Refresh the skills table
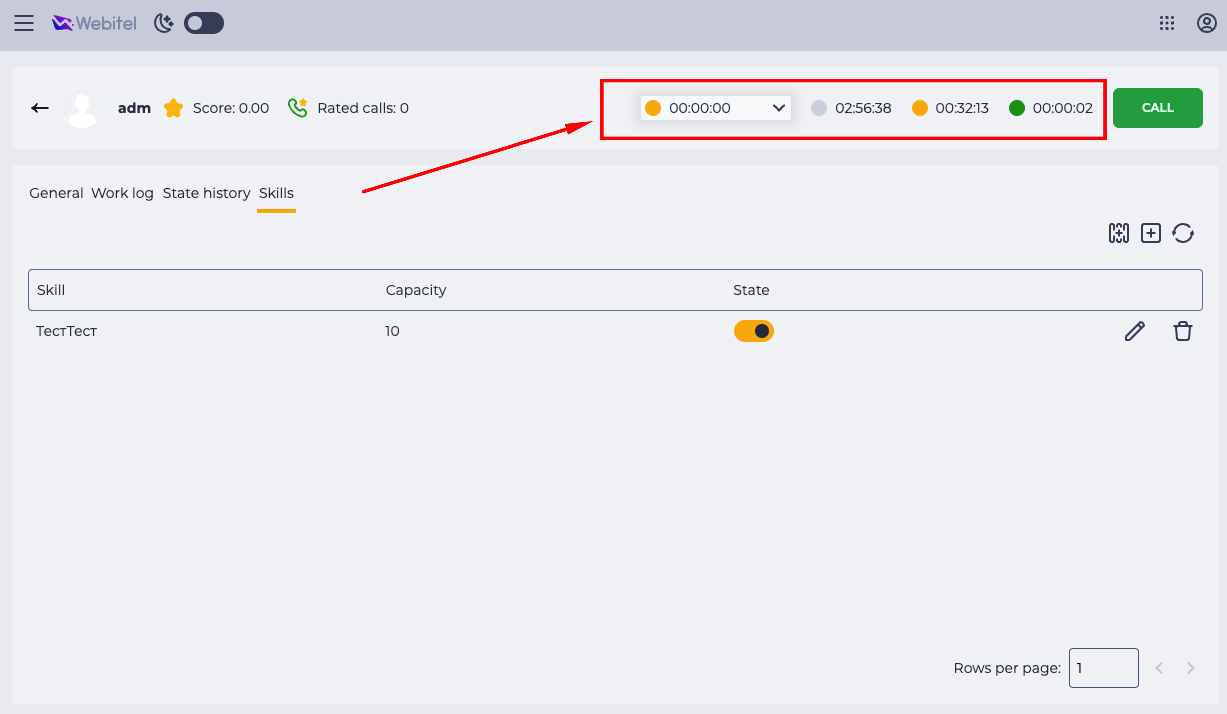 (x=1183, y=233)
